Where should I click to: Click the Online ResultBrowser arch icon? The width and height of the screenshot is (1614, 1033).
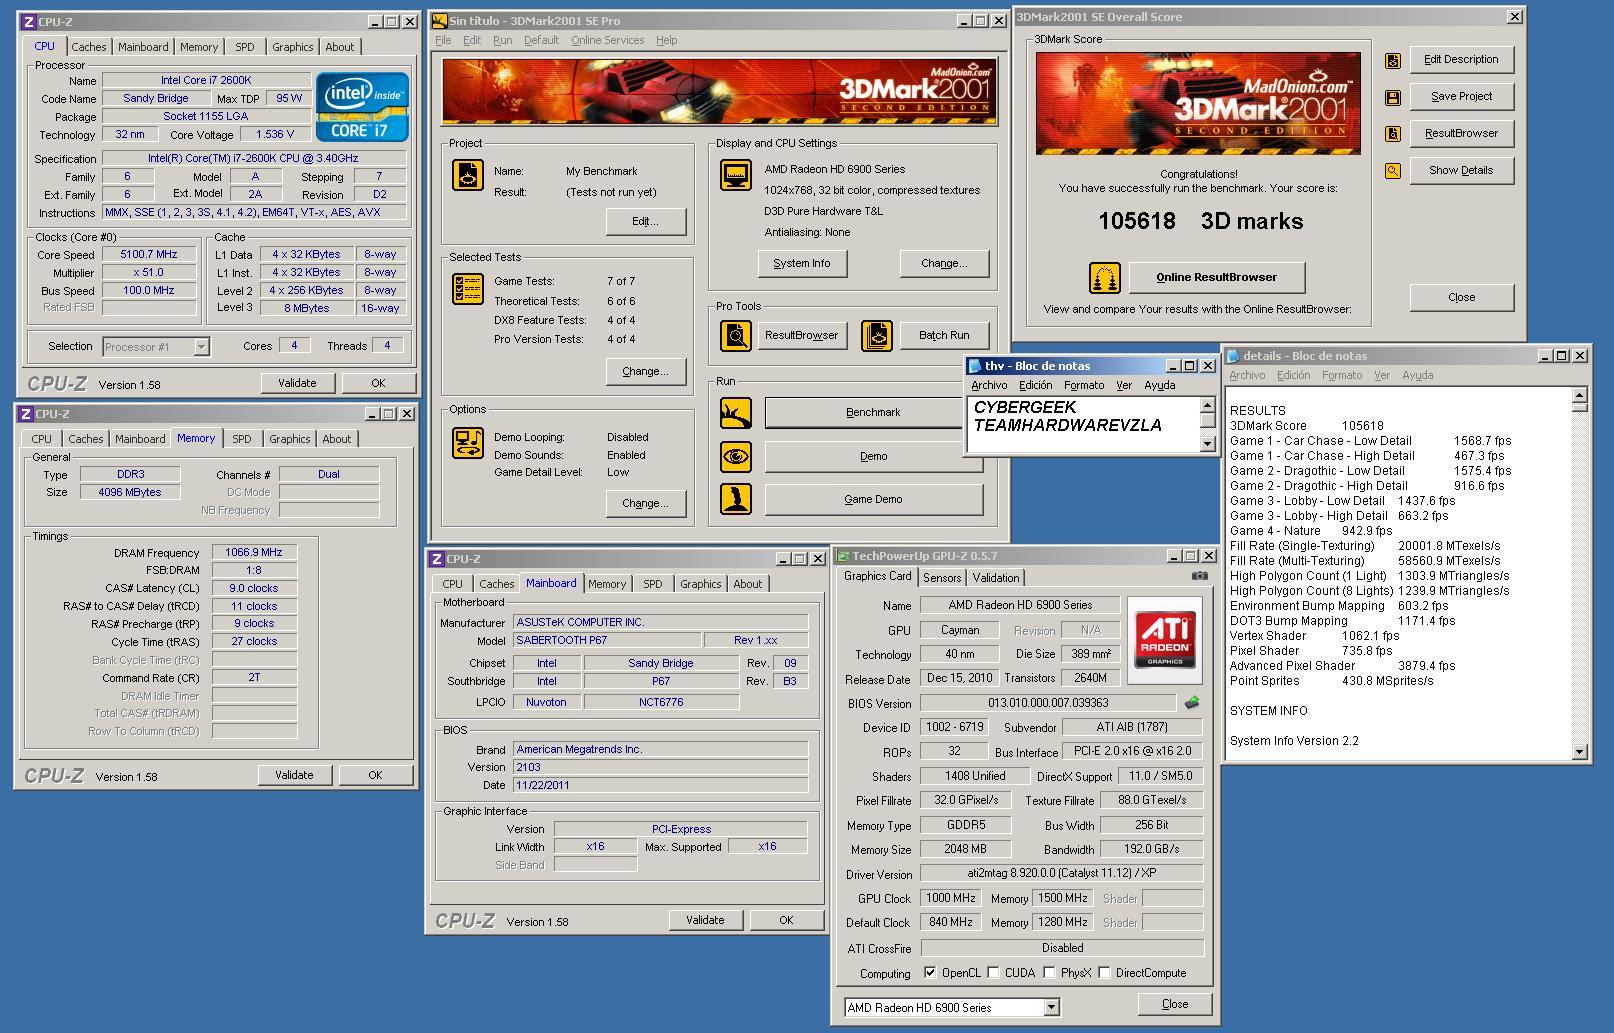pos(1104,278)
